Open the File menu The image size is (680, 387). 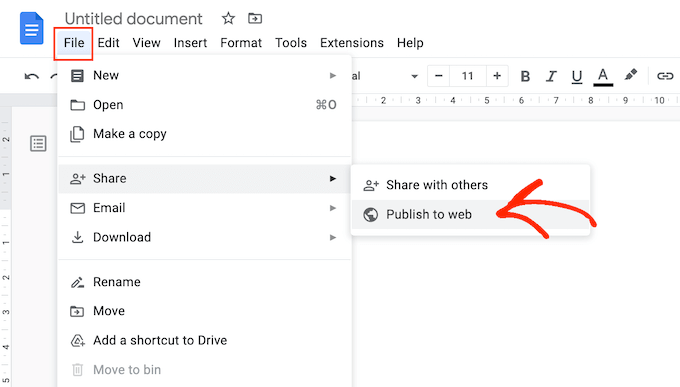pos(74,43)
